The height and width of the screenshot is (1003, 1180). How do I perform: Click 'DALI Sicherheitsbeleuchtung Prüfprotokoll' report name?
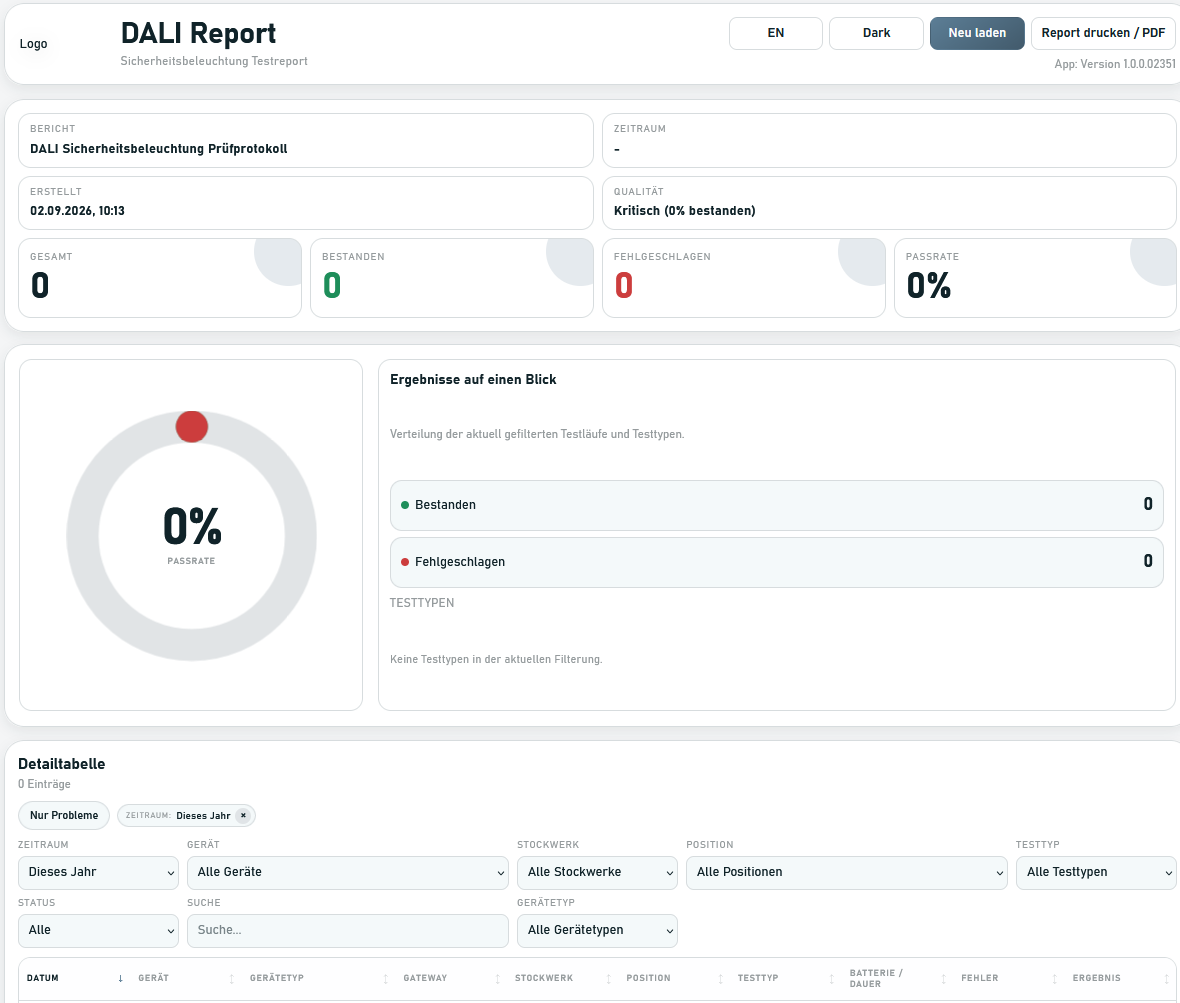[x=159, y=148]
